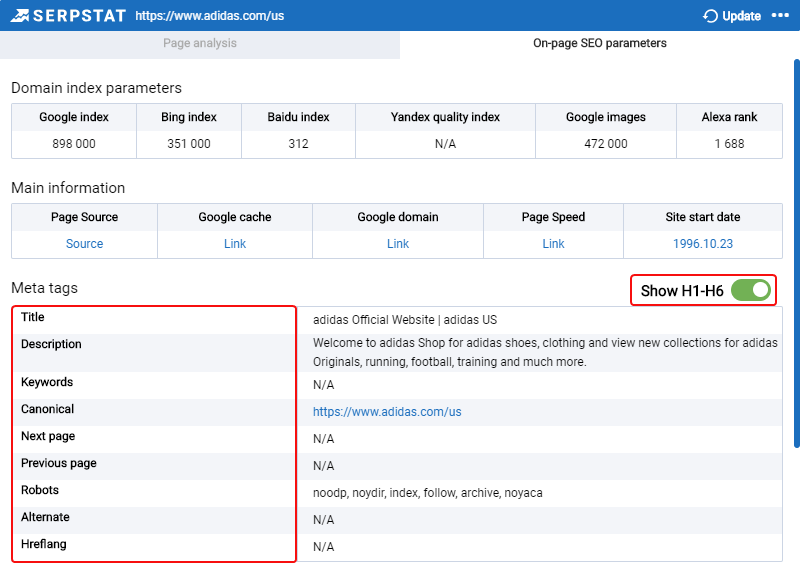800x572 pixels.
Task: Click the Google index value 898 000
Action: [x=74, y=144]
